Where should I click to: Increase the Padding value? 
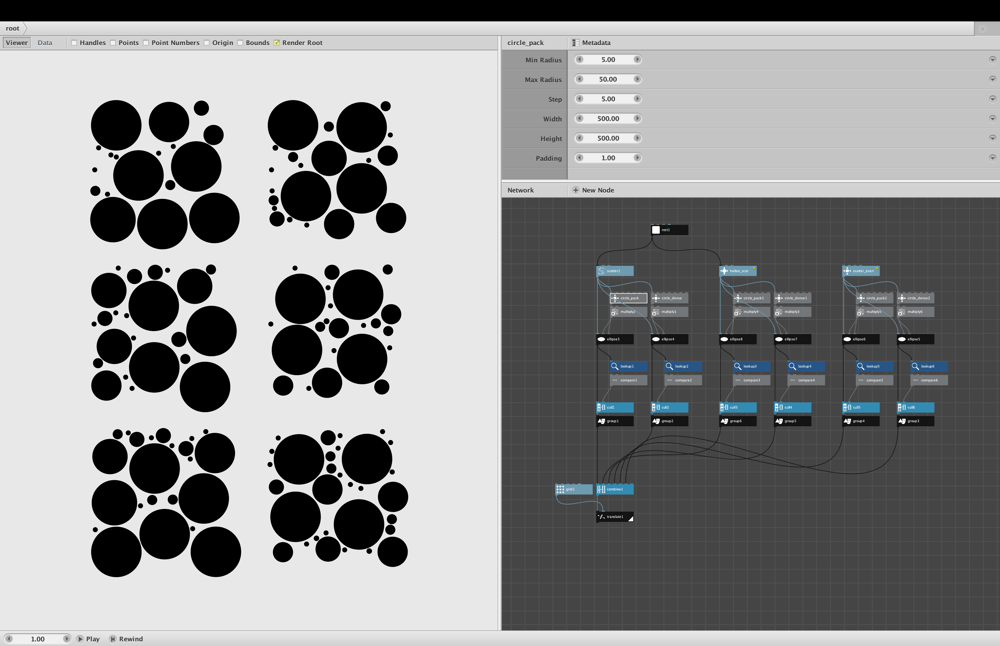coord(636,158)
